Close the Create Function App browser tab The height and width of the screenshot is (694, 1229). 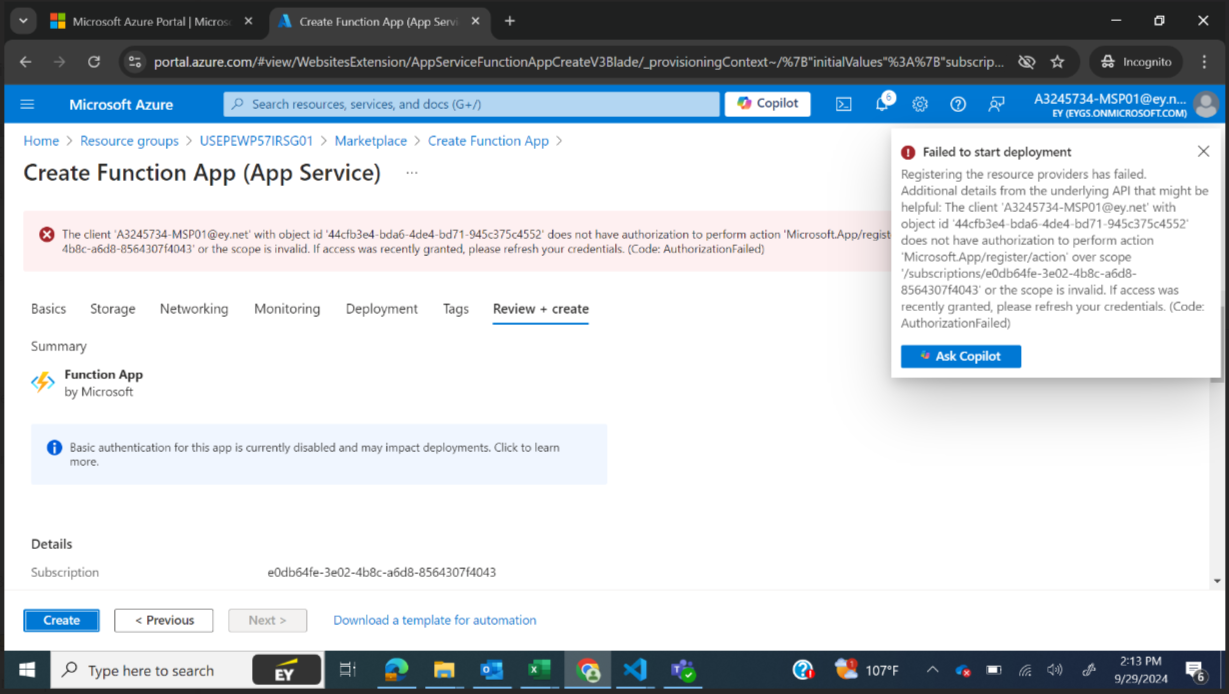pos(475,21)
